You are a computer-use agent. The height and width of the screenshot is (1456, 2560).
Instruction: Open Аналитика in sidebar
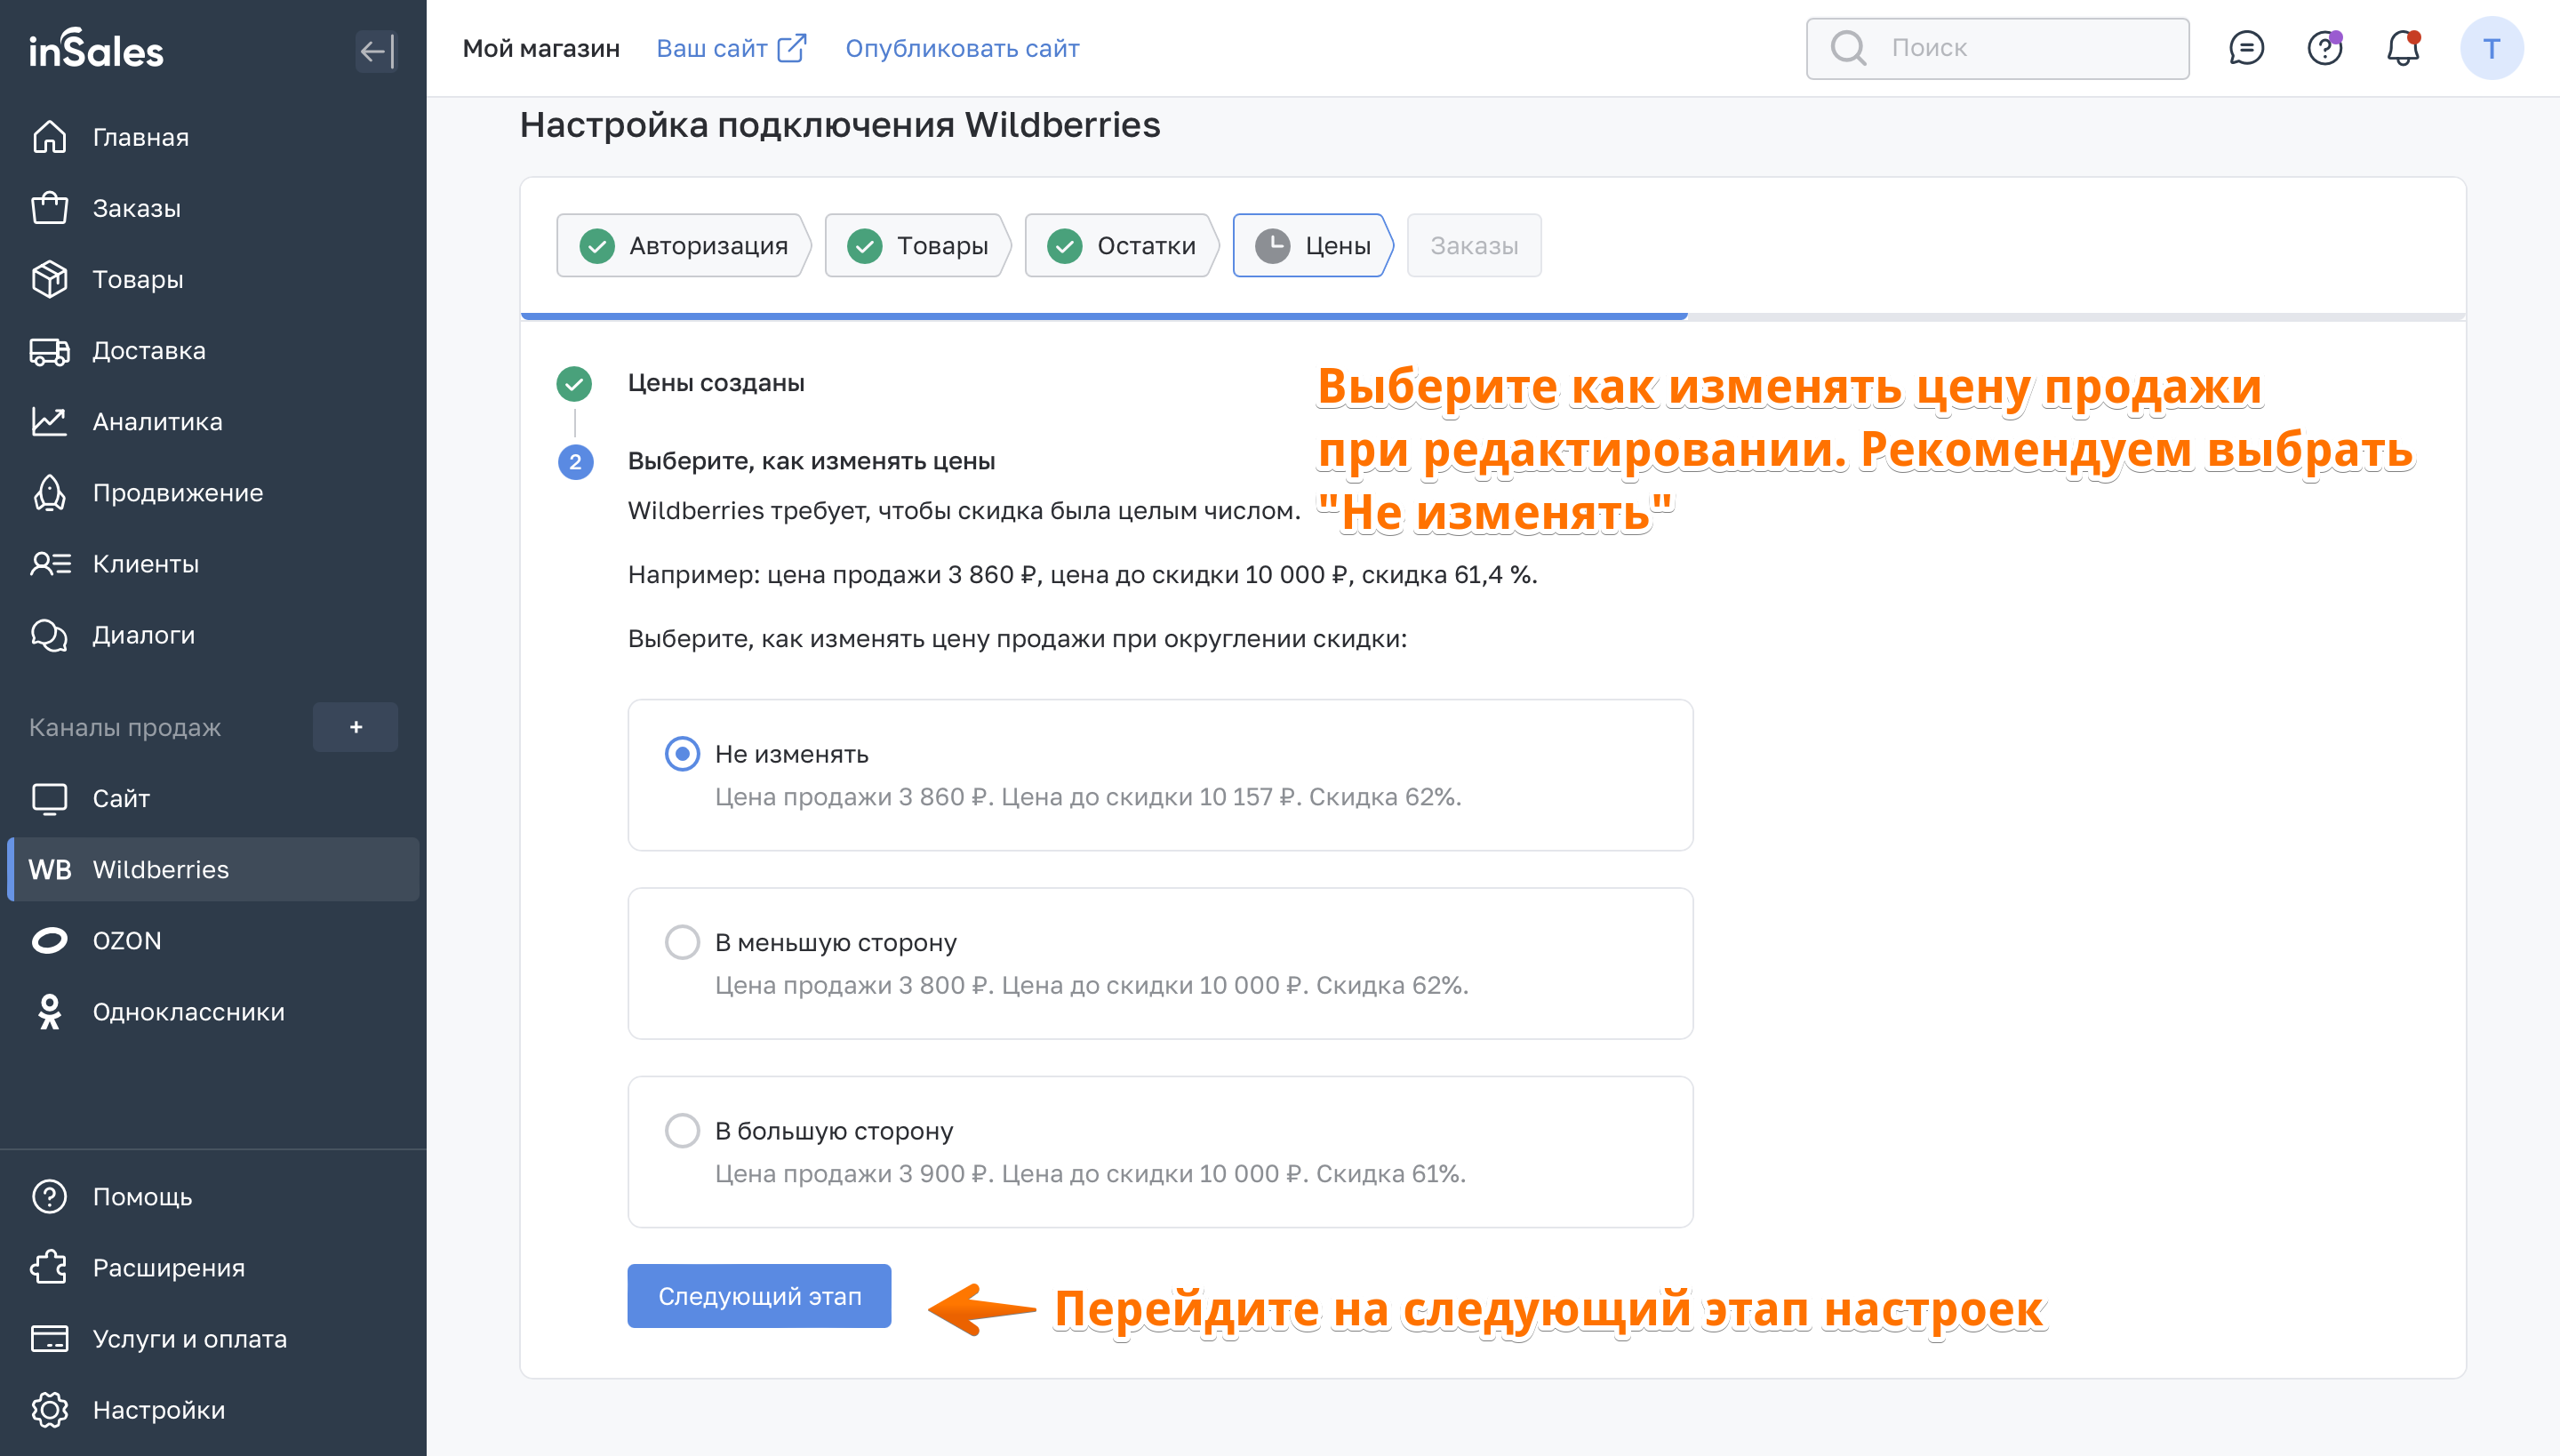coord(157,421)
